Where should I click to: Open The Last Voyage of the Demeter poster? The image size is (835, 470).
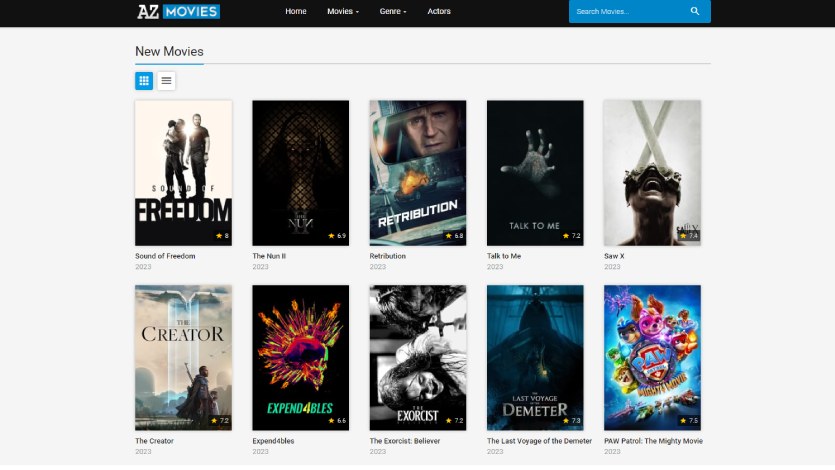tap(535, 358)
